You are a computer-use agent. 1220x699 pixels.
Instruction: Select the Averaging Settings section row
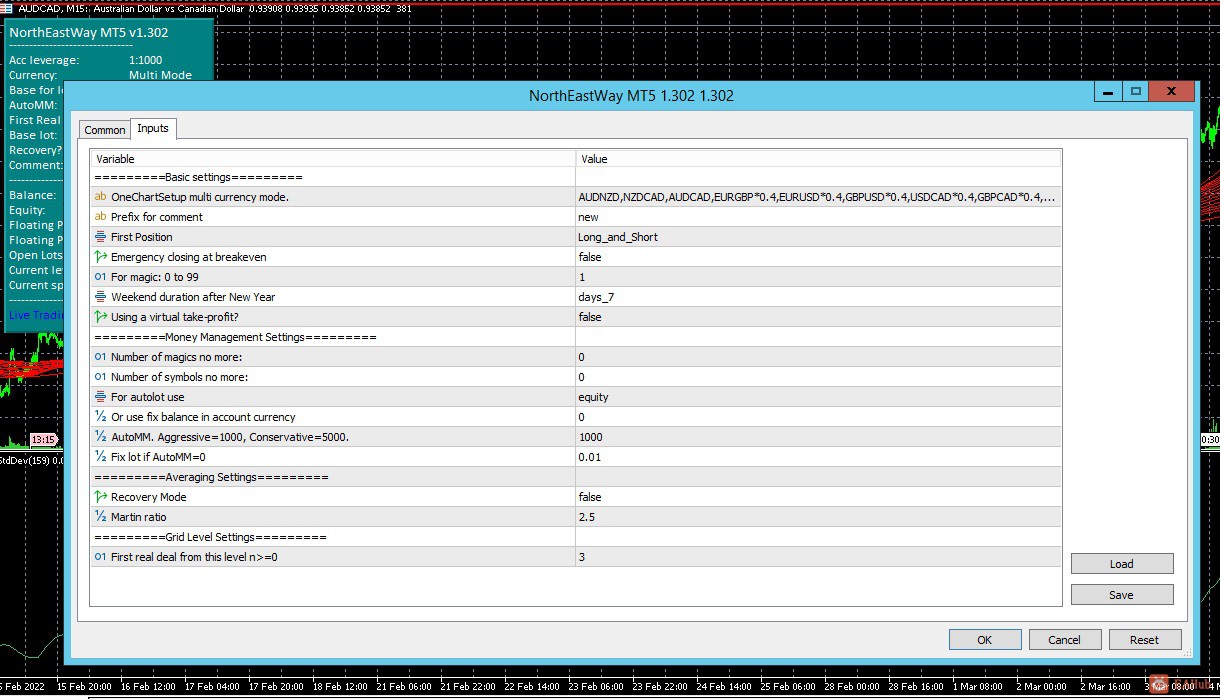576,477
